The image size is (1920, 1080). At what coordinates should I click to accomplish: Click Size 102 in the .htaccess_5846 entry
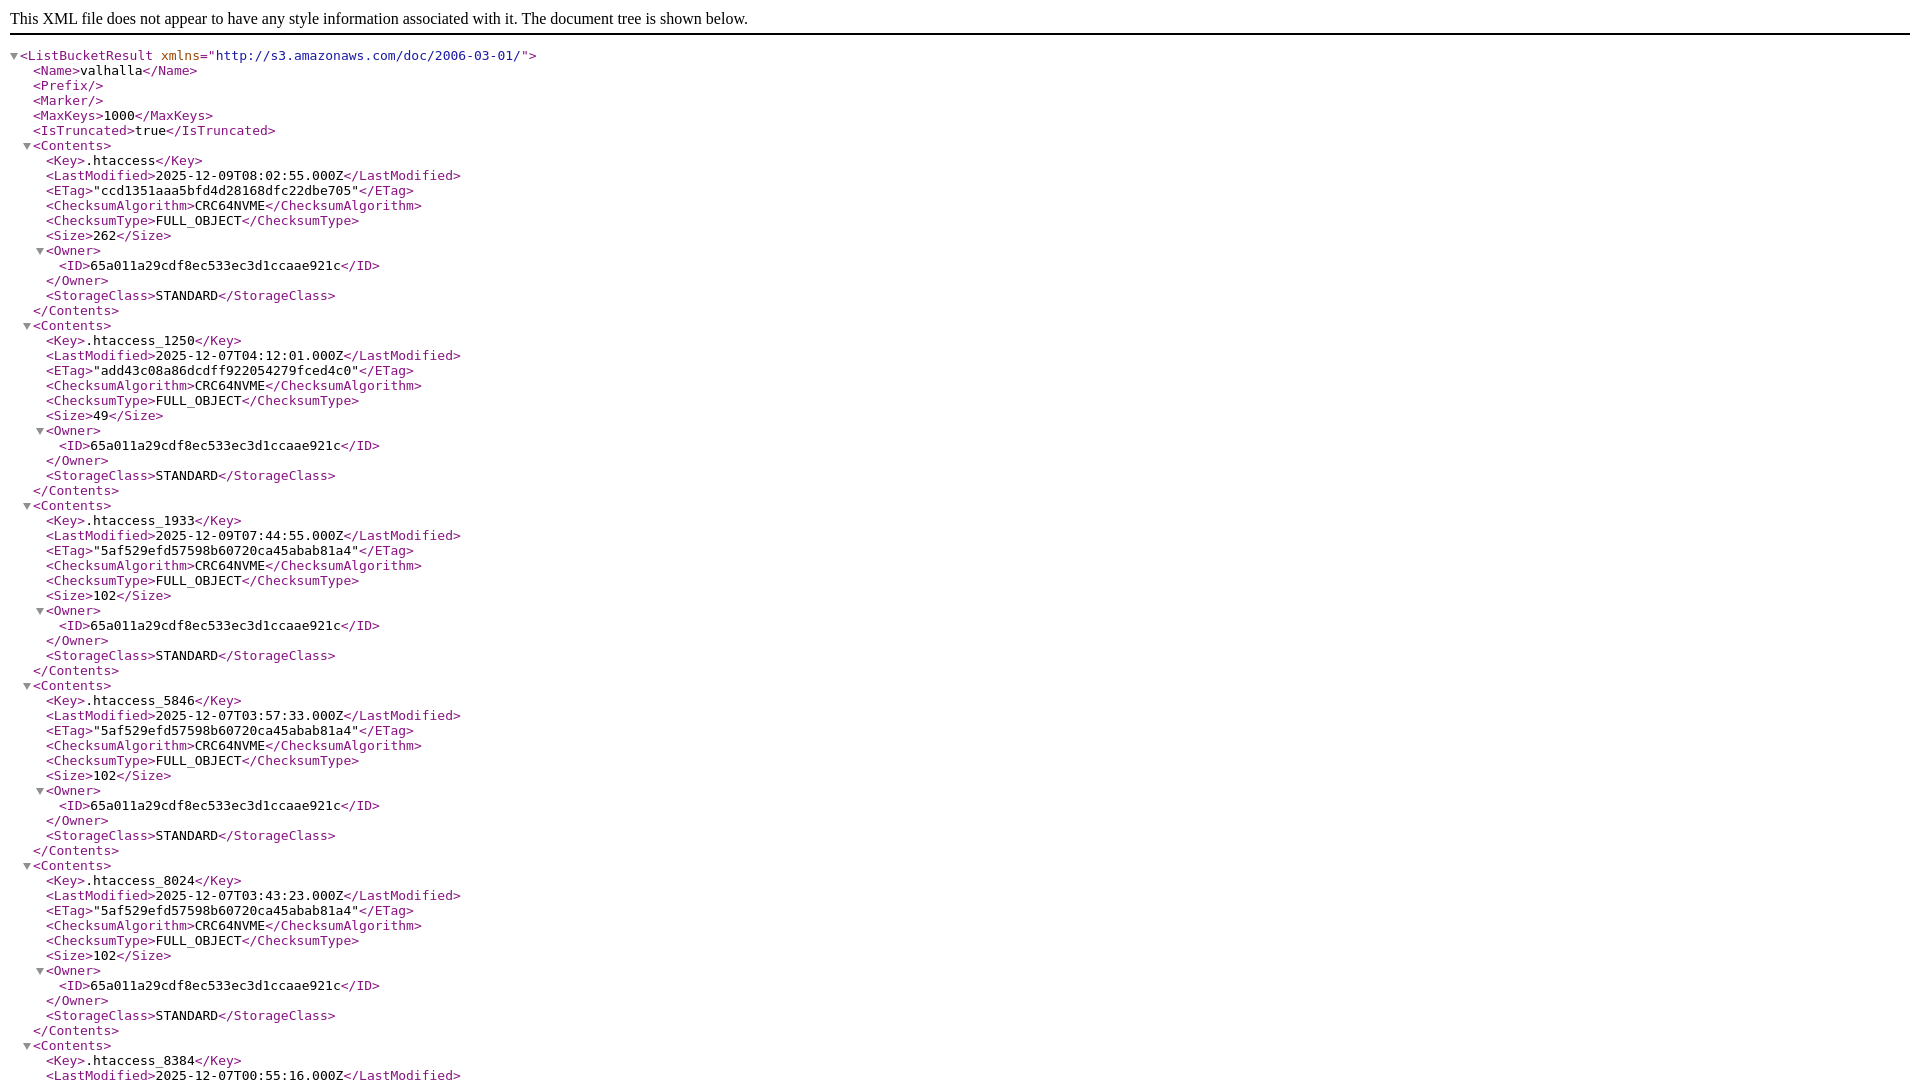[104, 776]
